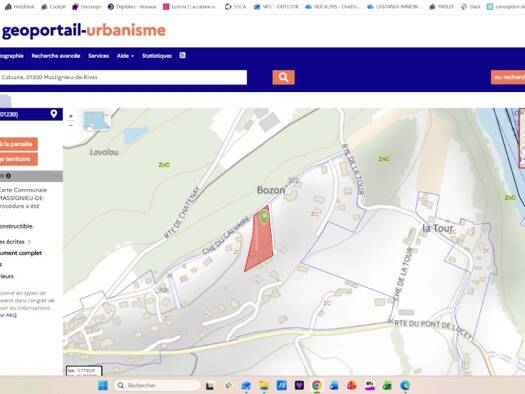525x394 pixels.
Task: Open the blue square slash-logo taskbar icon
Action: coord(282,385)
